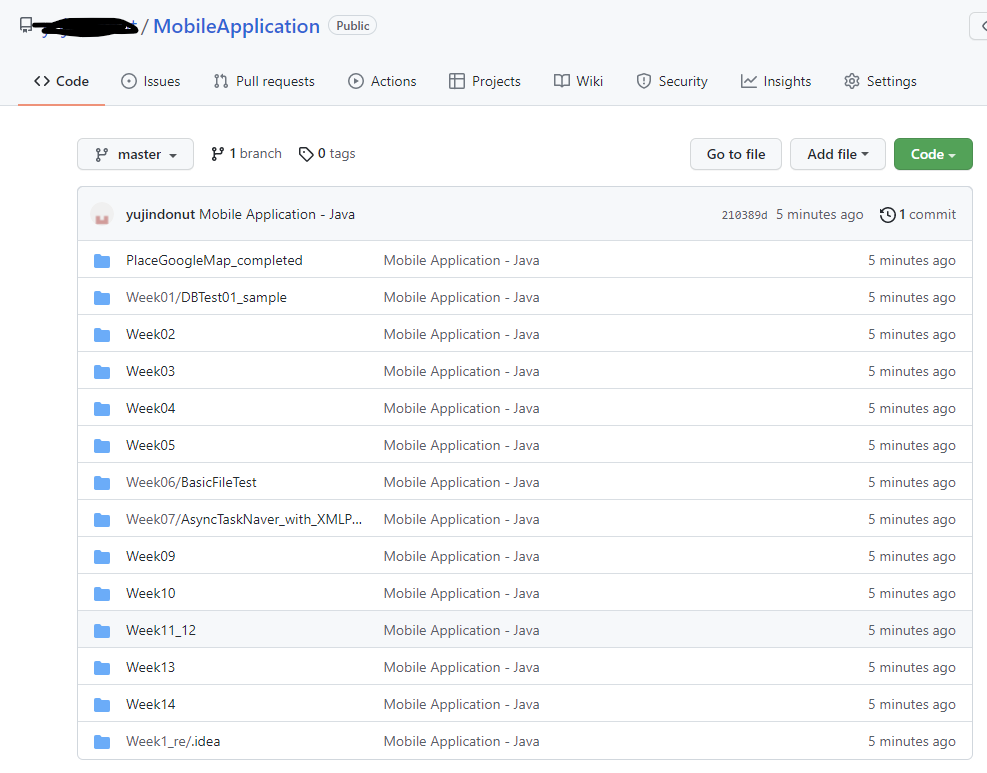Click the folder icon beside PlaceGoogleMap_completed
This screenshot has width=987, height=773.
(x=102, y=261)
